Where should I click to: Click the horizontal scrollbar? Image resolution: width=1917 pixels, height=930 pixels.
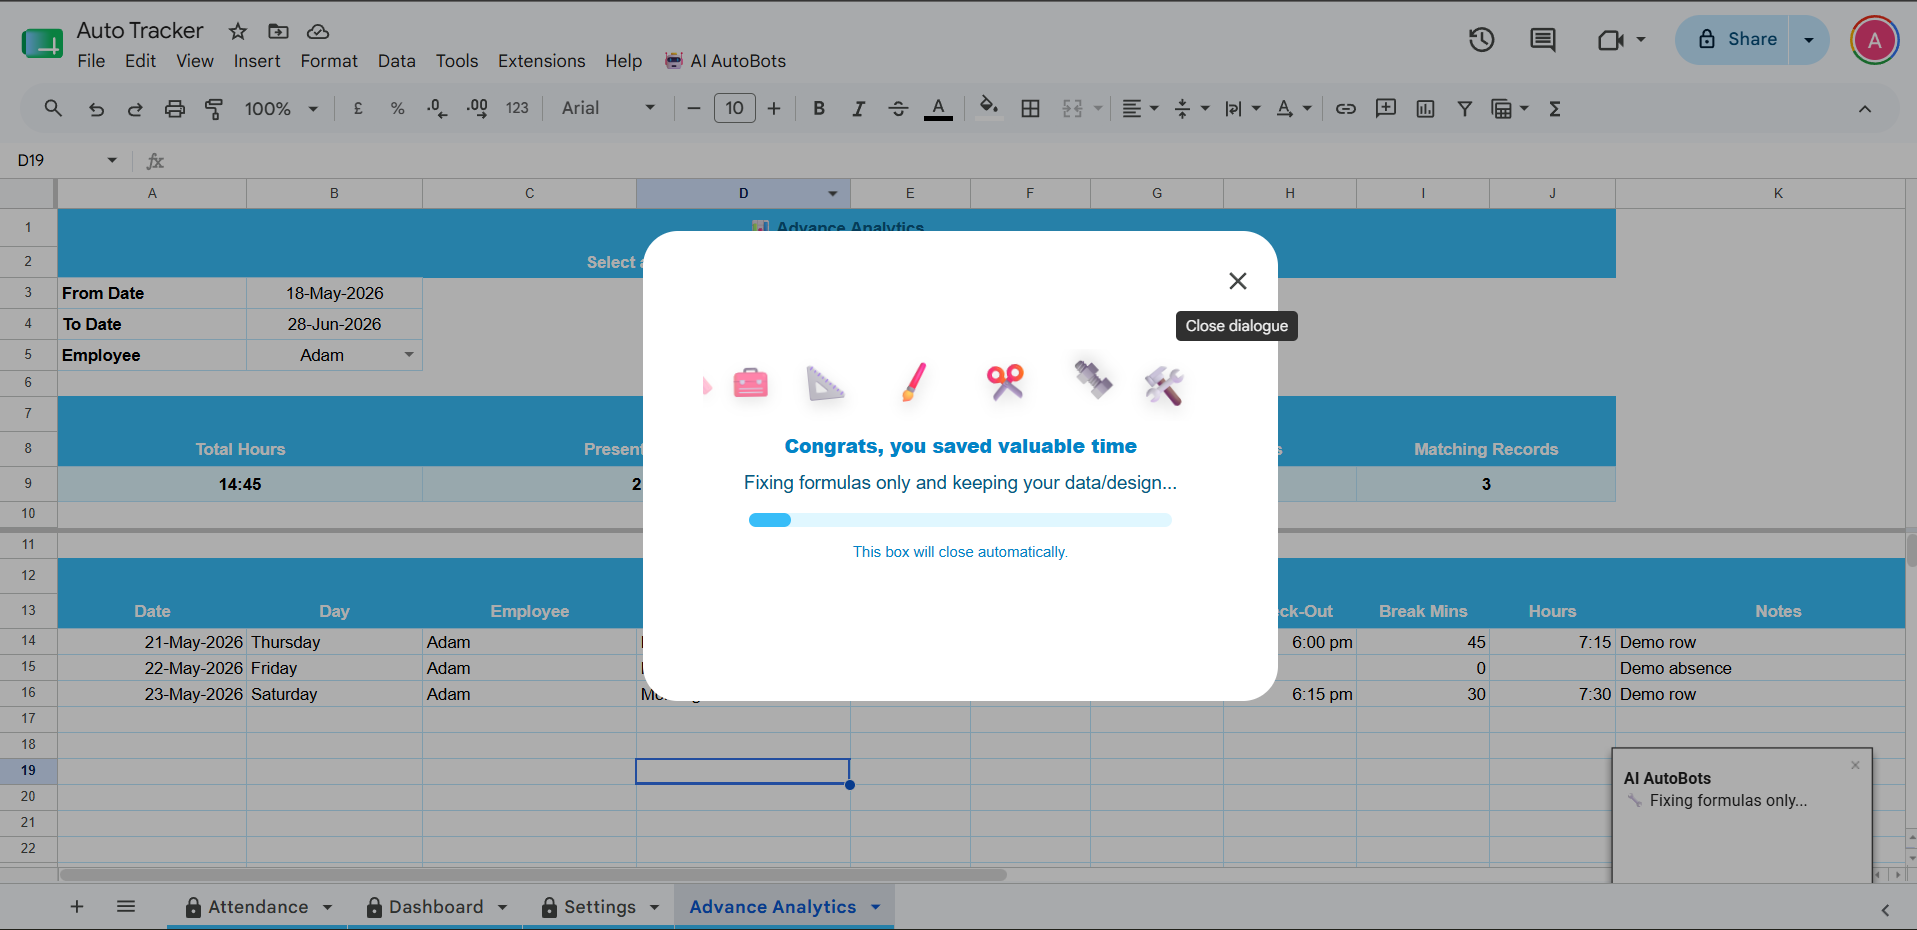[533, 875]
